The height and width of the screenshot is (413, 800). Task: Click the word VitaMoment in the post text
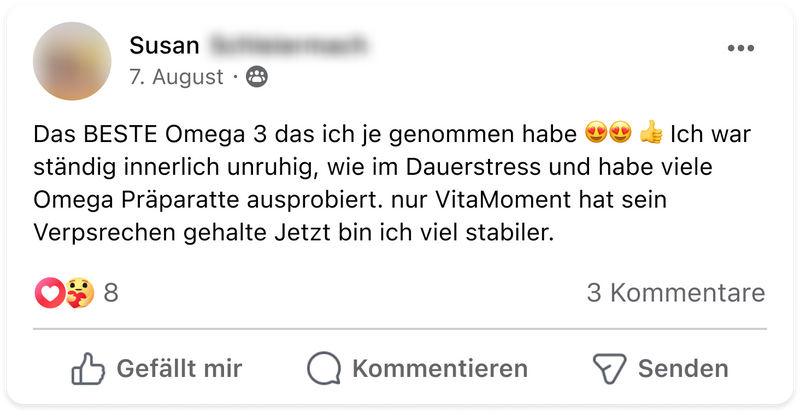[x=503, y=200]
